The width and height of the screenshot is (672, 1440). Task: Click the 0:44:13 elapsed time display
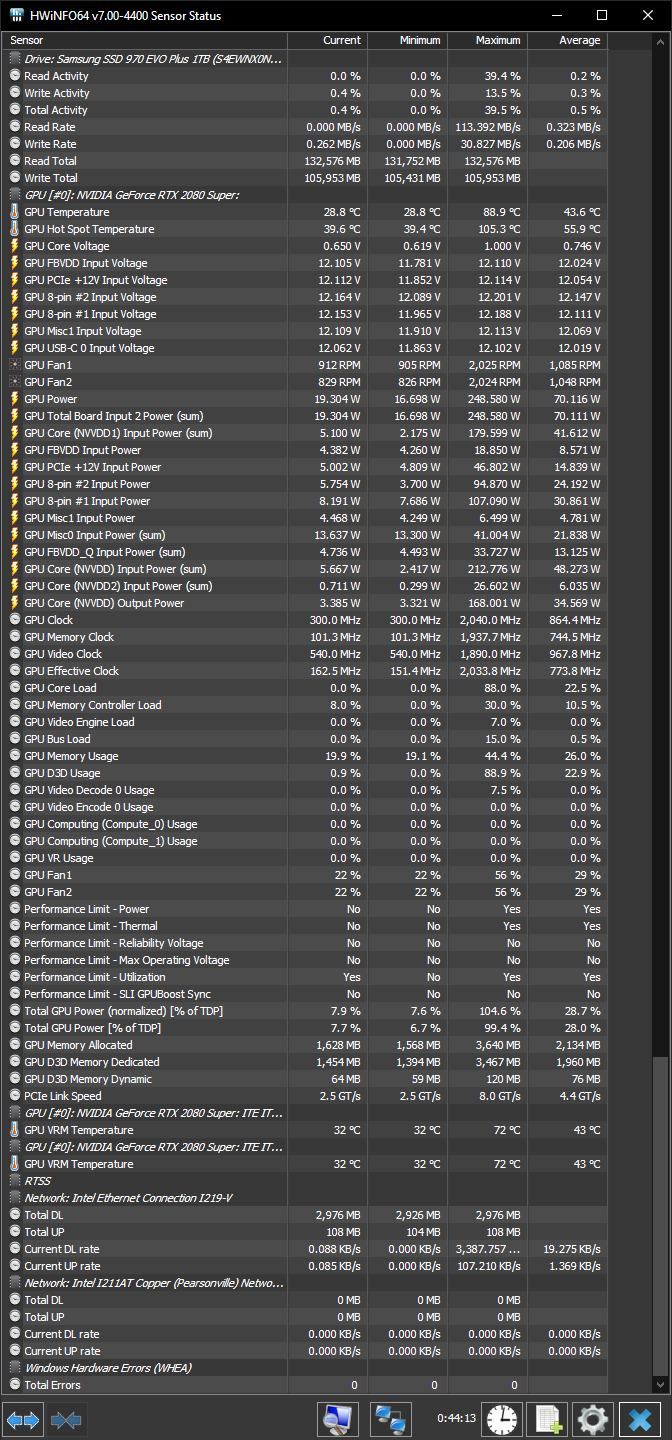click(x=457, y=1419)
